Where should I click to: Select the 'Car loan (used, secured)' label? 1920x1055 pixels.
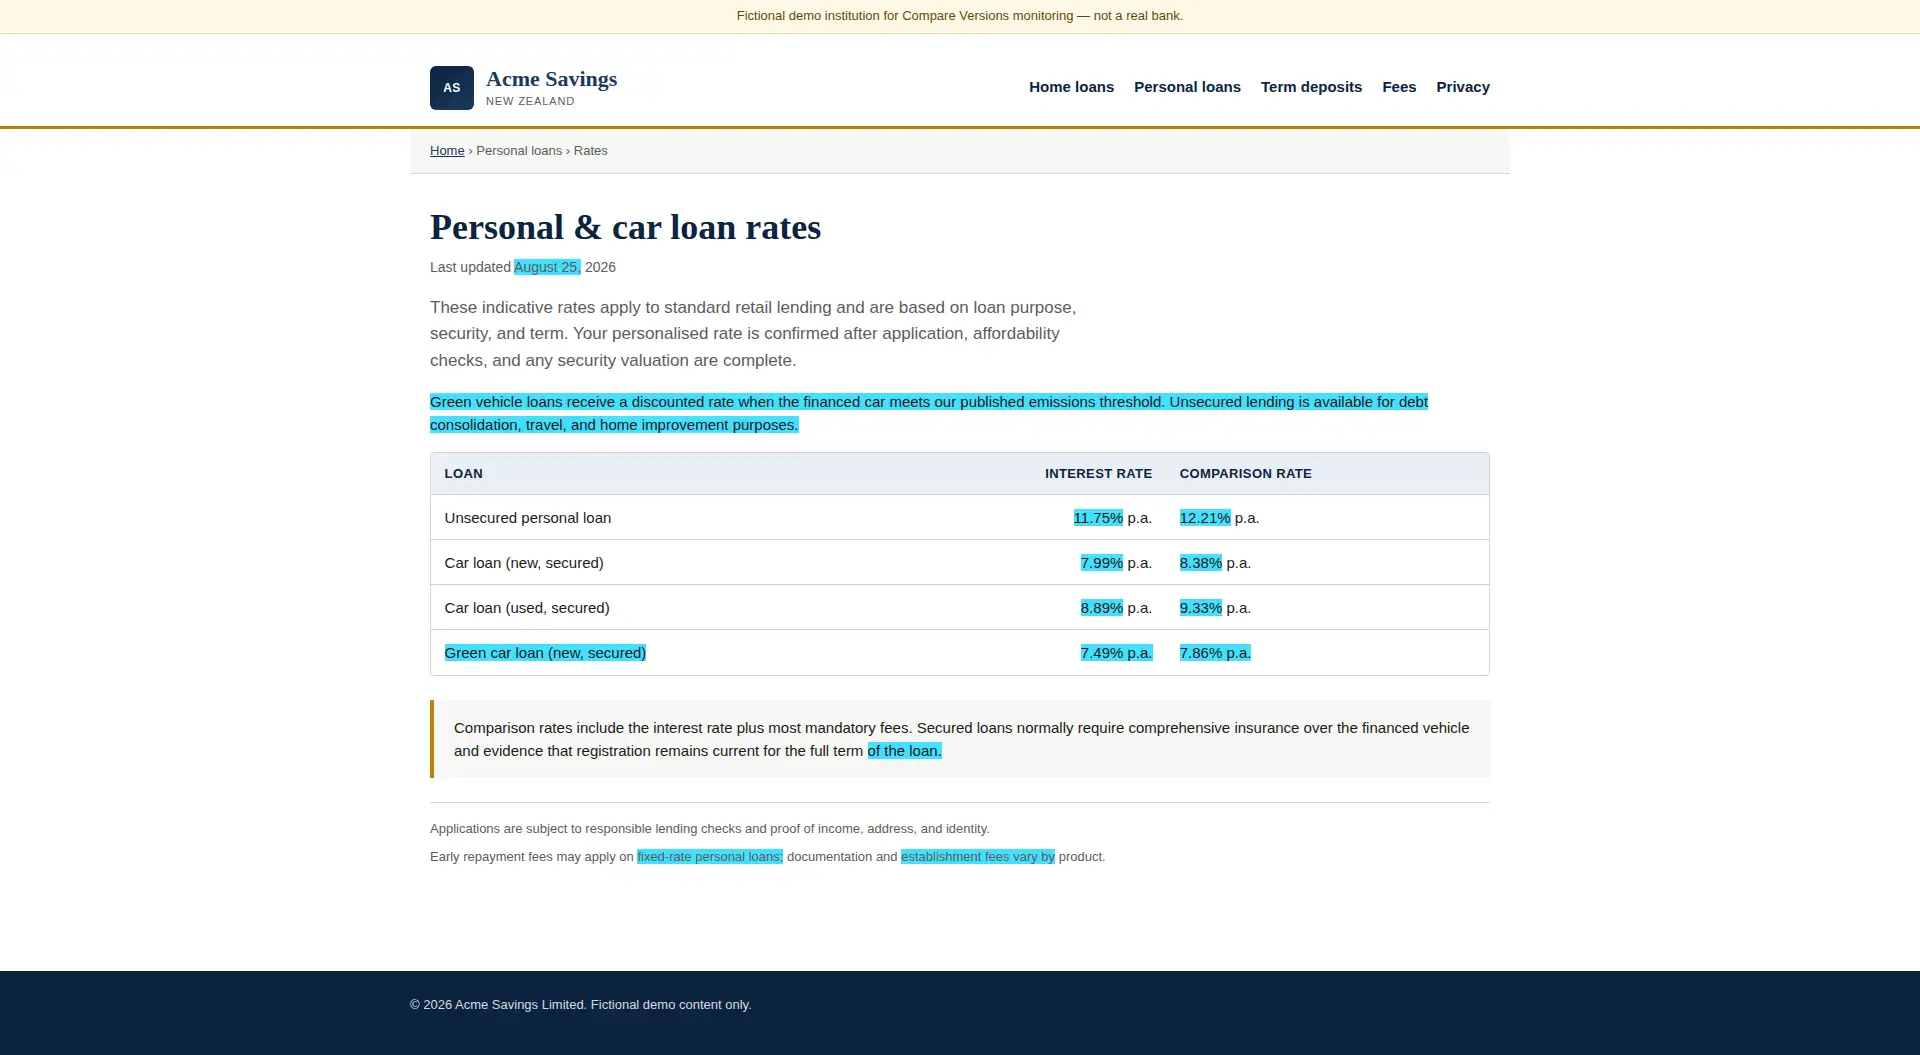(x=527, y=608)
